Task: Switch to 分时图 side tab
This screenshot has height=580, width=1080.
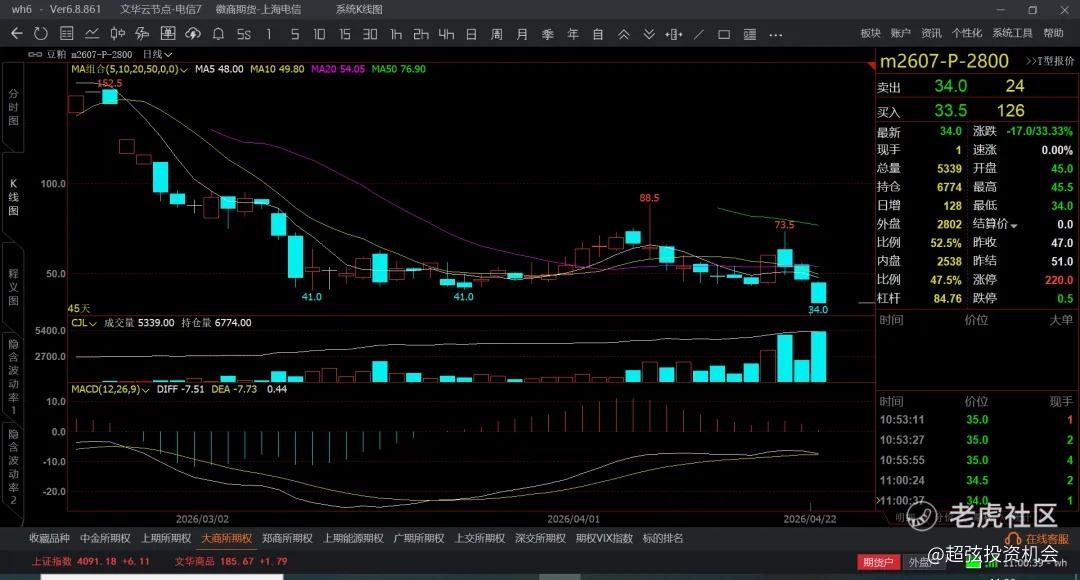Action: (x=13, y=107)
